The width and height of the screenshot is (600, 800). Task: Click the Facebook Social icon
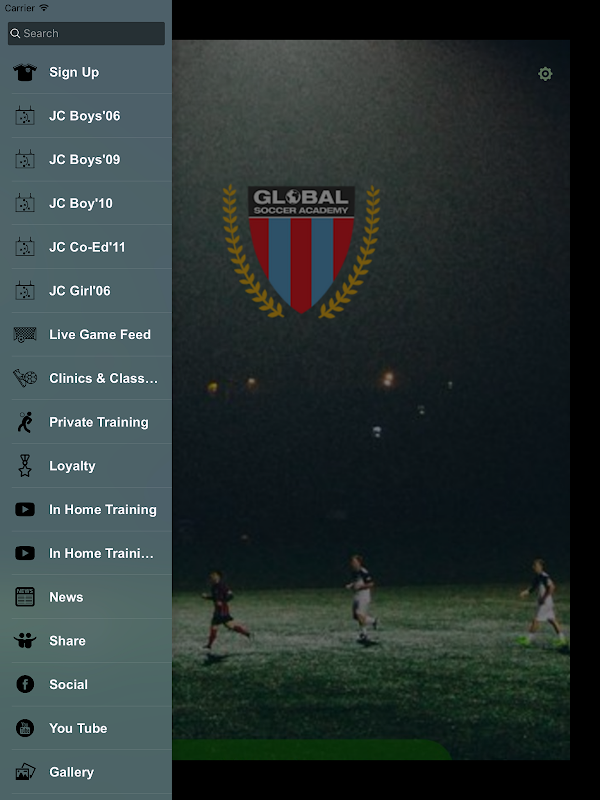[x=24, y=684]
